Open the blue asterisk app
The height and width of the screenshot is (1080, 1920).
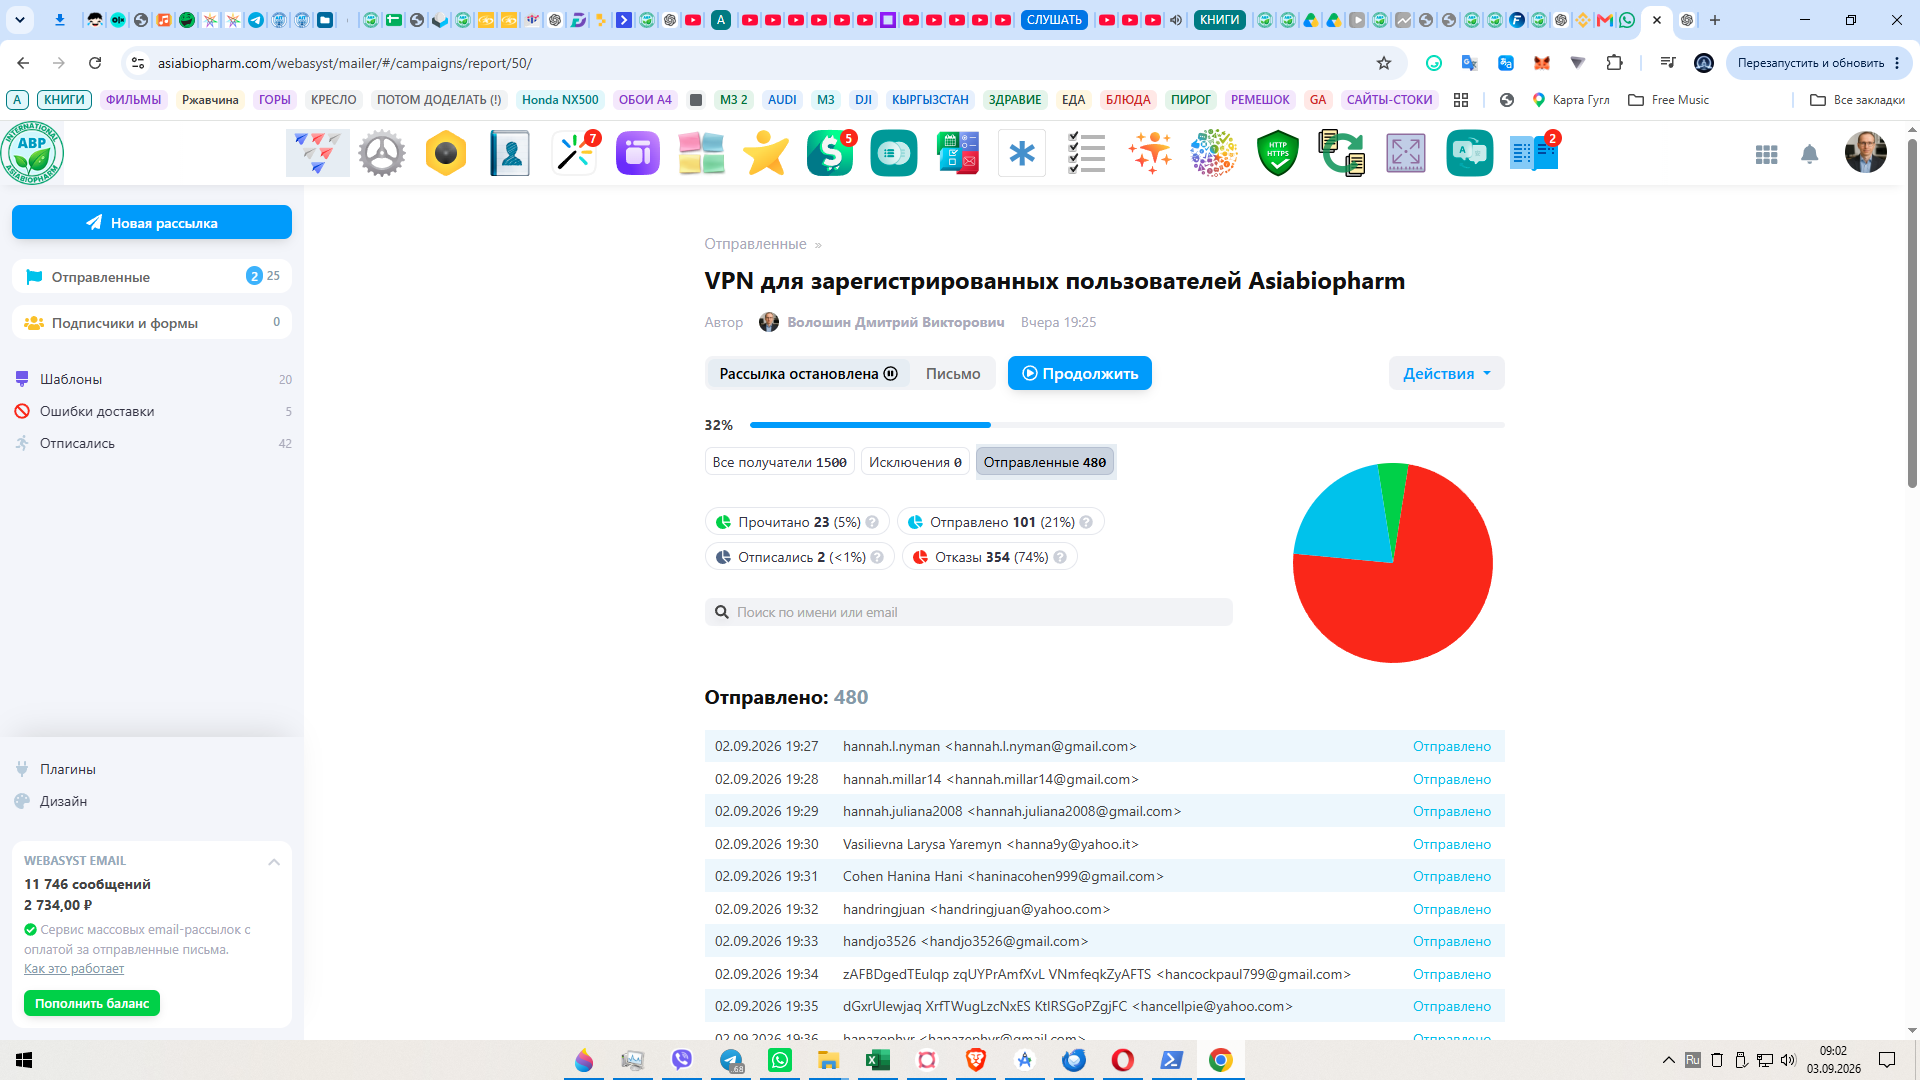coord(1022,153)
